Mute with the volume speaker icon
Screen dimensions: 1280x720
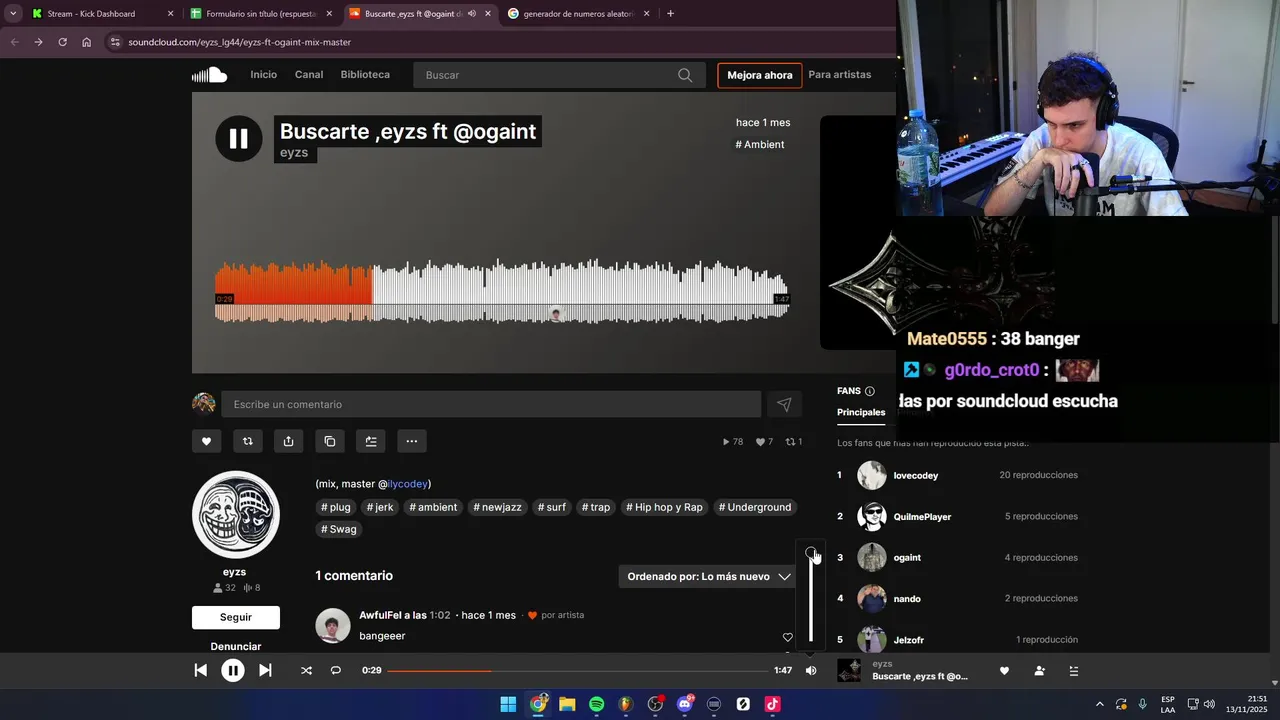click(x=811, y=671)
